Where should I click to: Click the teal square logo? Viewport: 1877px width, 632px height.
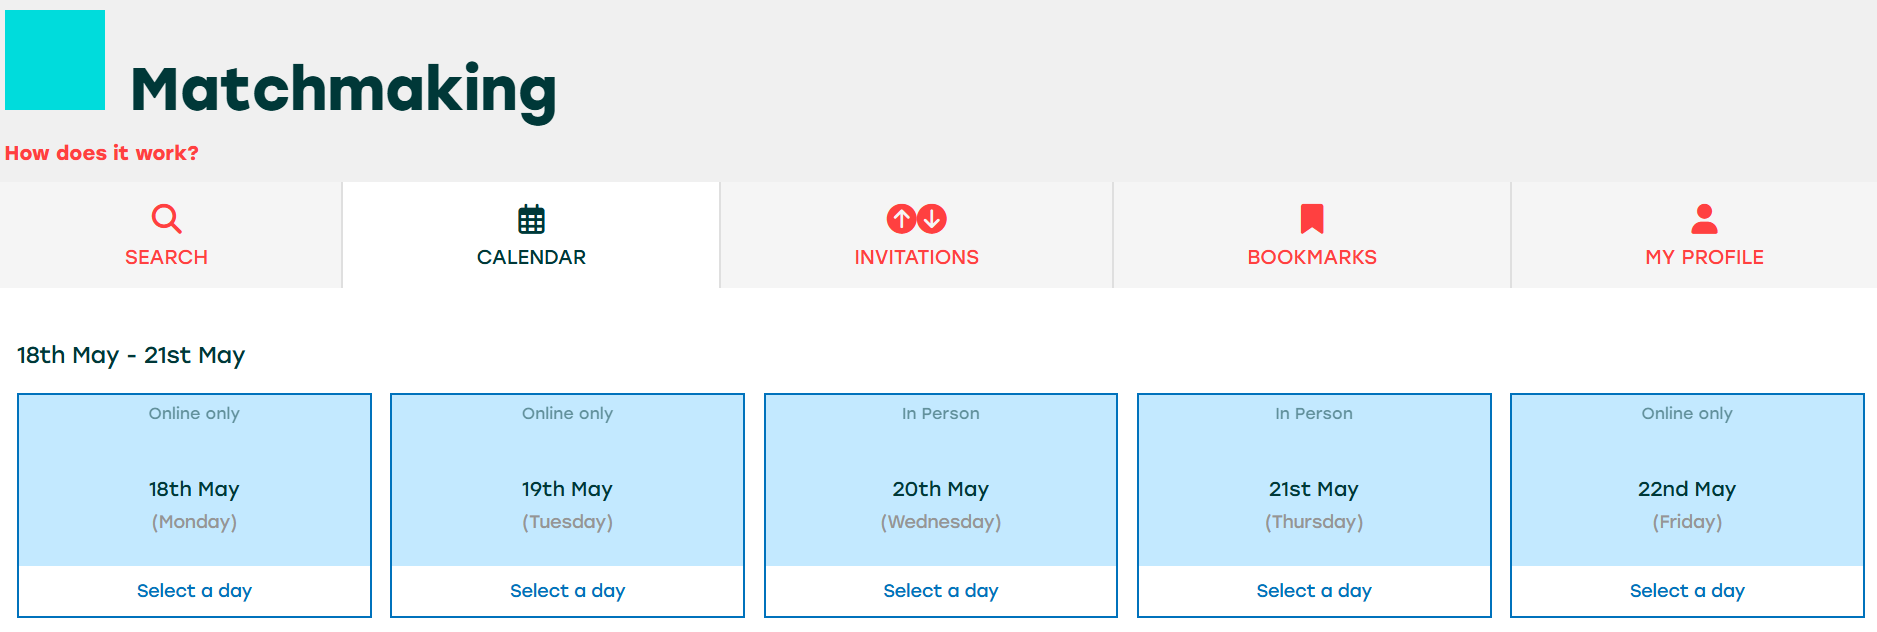click(x=55, y=60)
